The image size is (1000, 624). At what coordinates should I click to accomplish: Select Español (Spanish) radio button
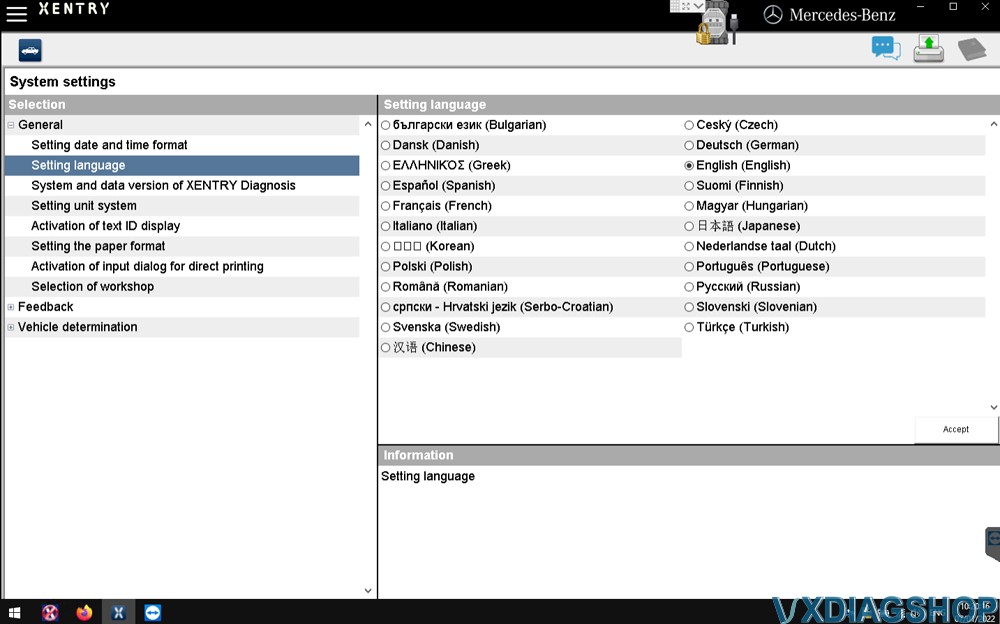pos(385,186)
